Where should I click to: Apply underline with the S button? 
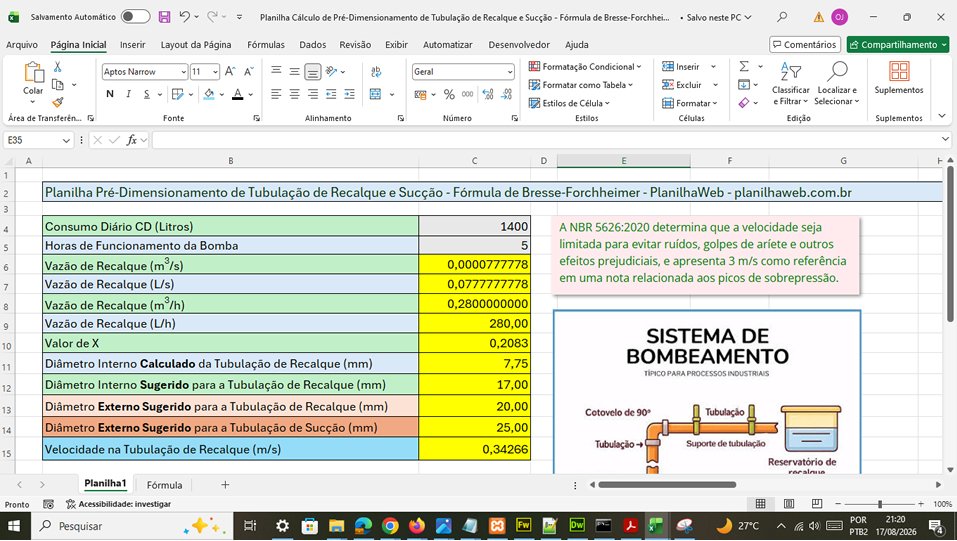point(146,94)
